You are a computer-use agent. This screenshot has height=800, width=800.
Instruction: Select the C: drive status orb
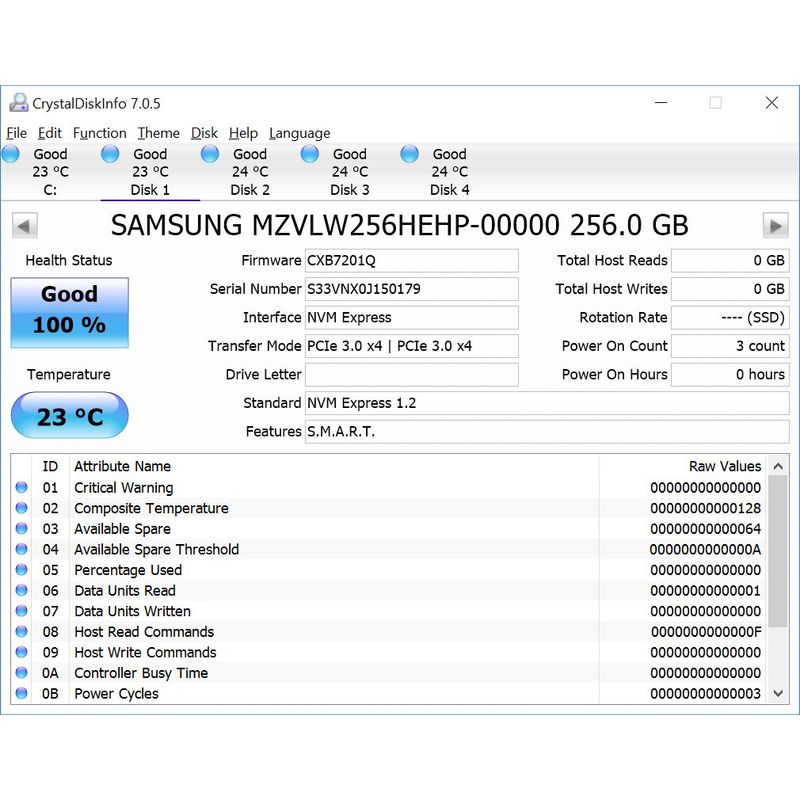[x=11, y=154]
